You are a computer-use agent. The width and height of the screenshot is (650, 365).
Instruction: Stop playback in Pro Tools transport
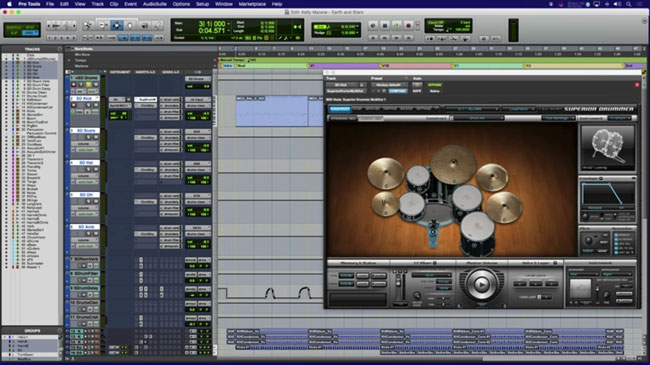pyautogui.click(x=385, y=26)
